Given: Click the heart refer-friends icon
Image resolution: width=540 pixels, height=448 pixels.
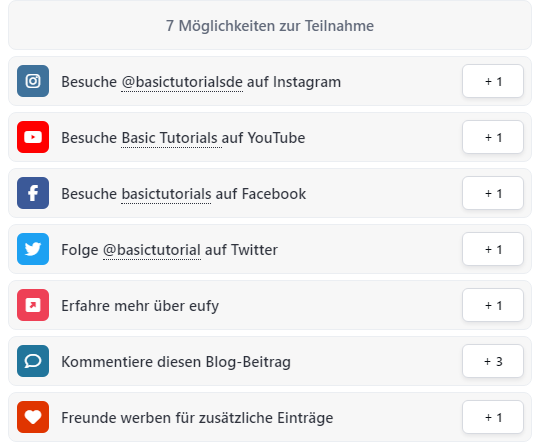Looking at the screenshot, I should [33, 417].
